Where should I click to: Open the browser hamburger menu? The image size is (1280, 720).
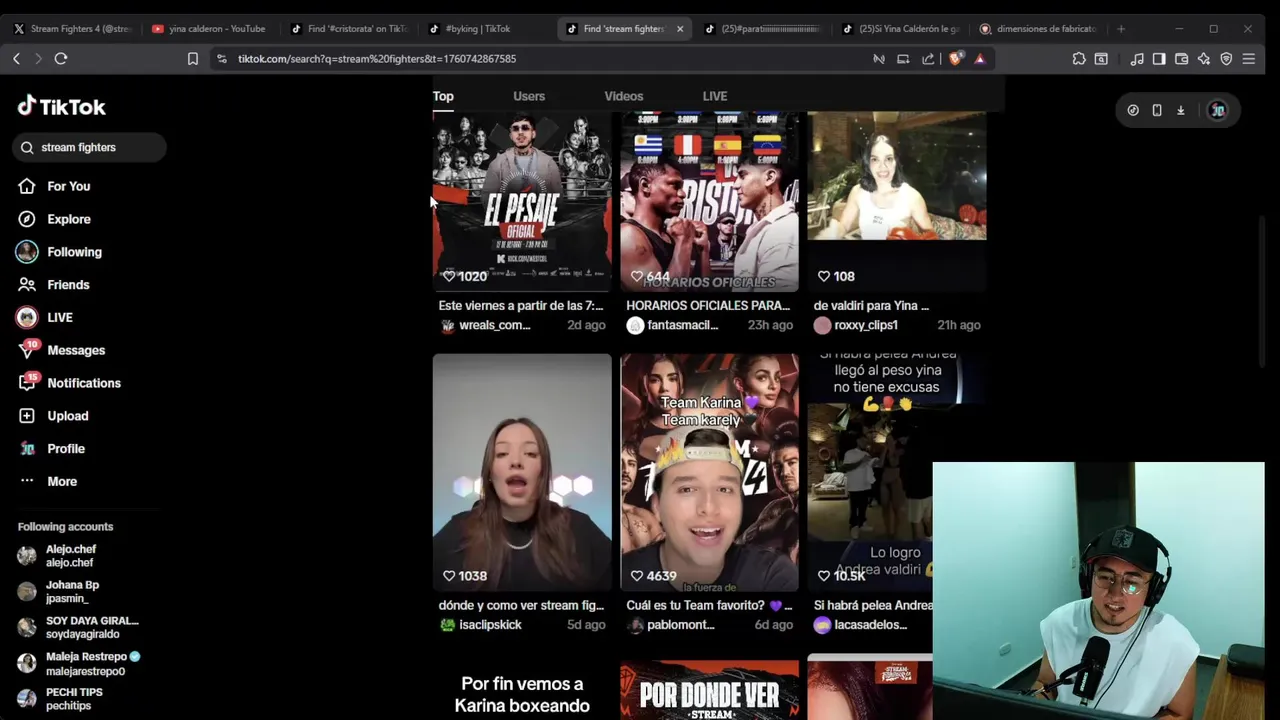1249,59
